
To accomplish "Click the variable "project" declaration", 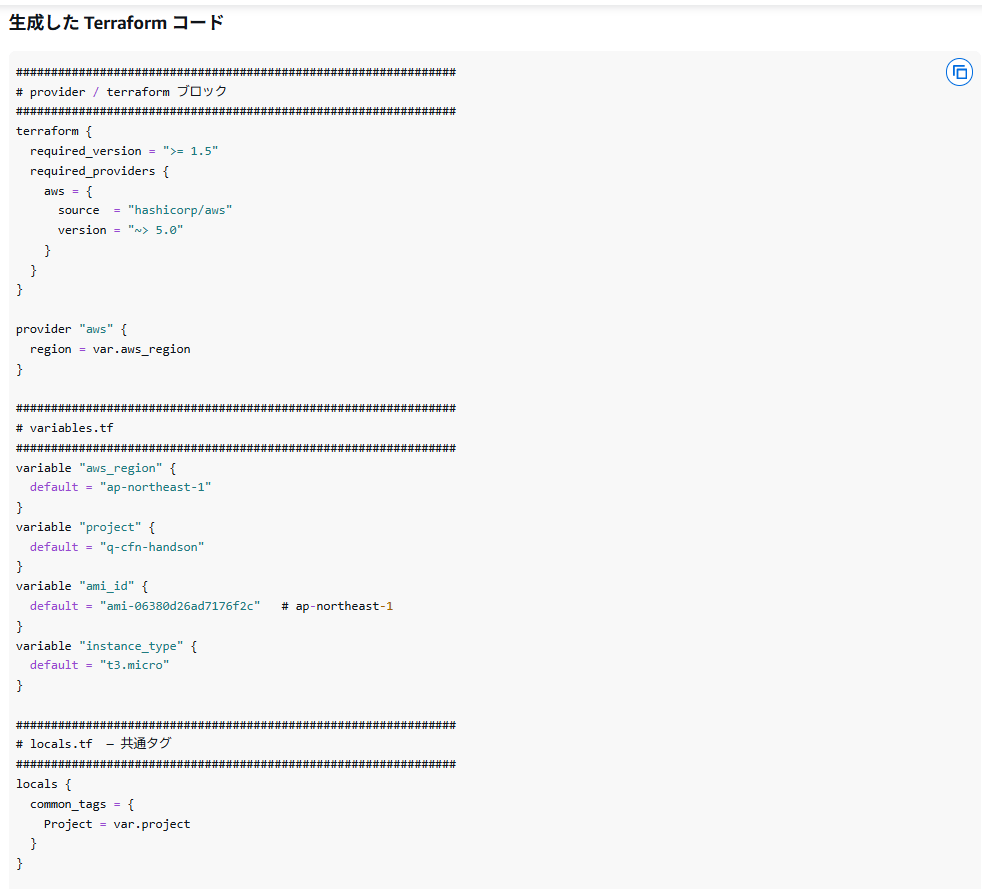I will click(x=85, y=527).
